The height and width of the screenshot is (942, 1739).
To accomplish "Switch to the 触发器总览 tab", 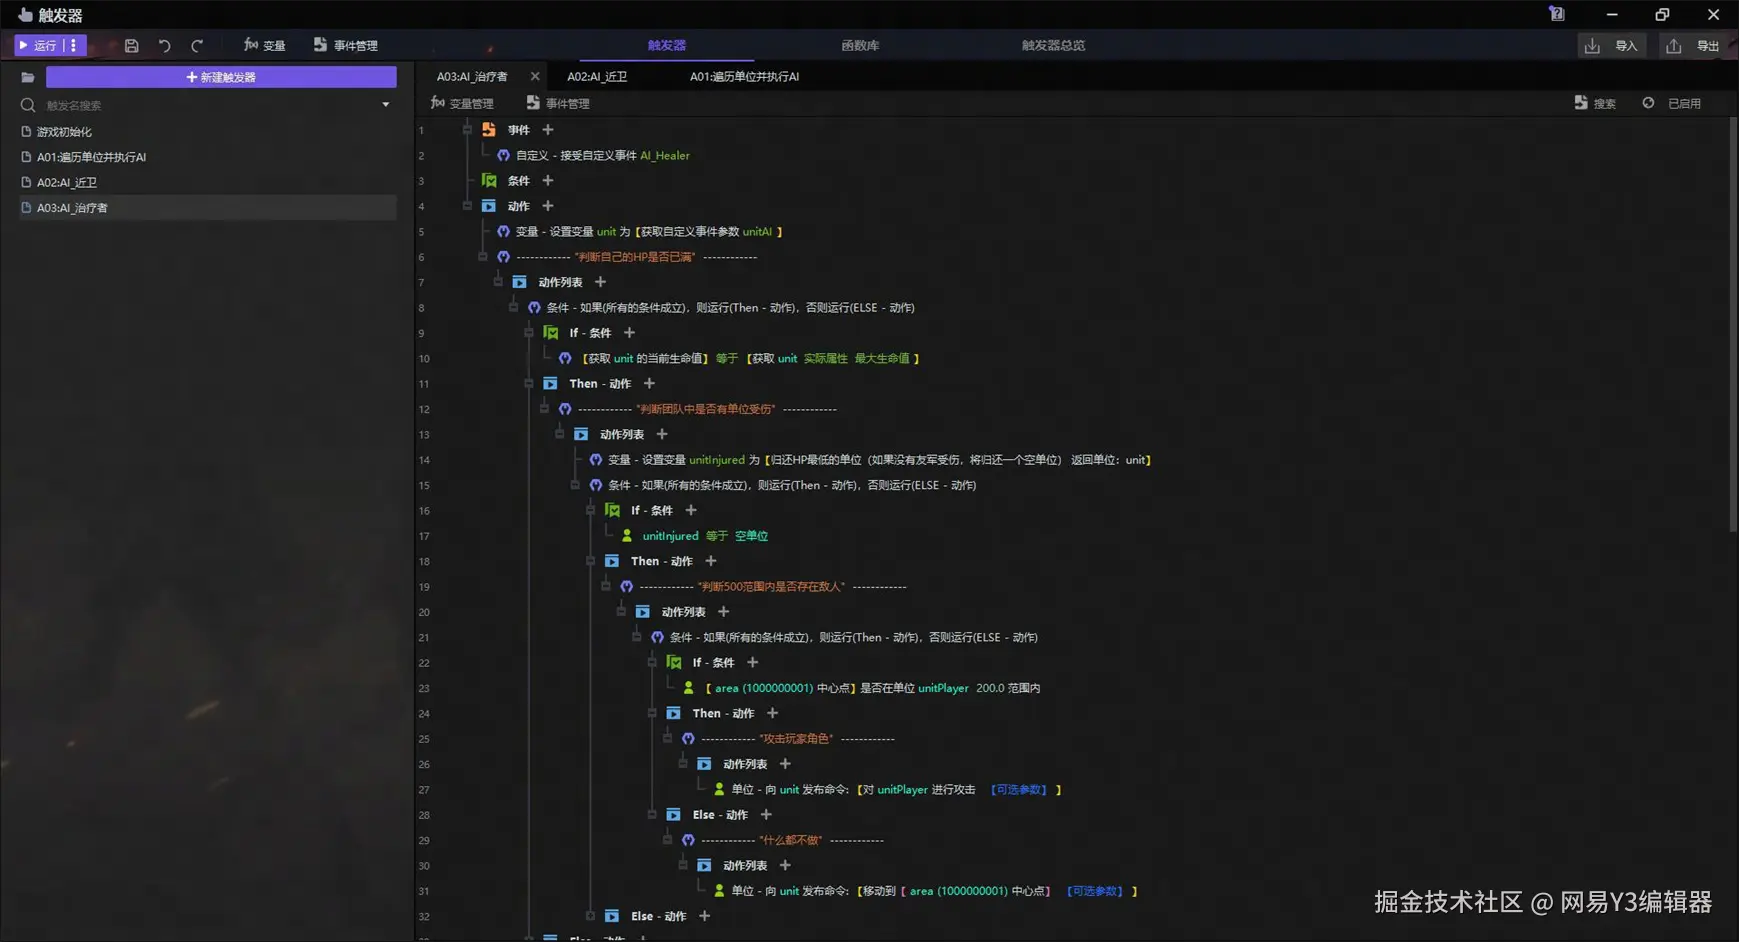I will click(1053, 45).
